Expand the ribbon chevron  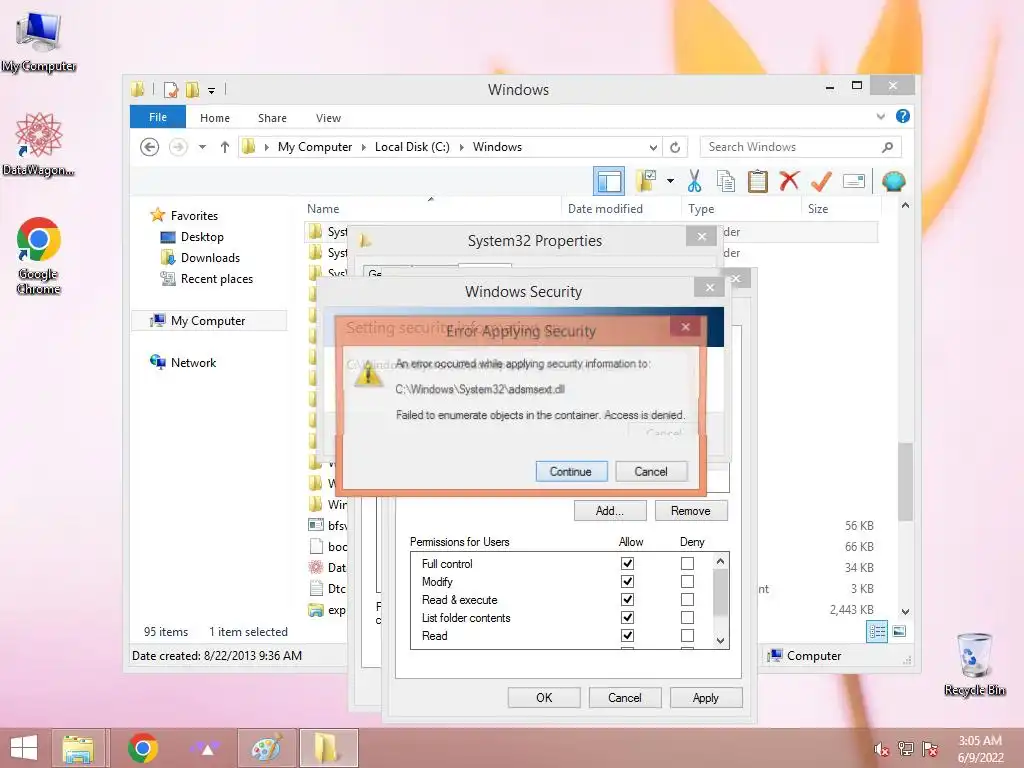pyautogui.click(x=880, y=117)
